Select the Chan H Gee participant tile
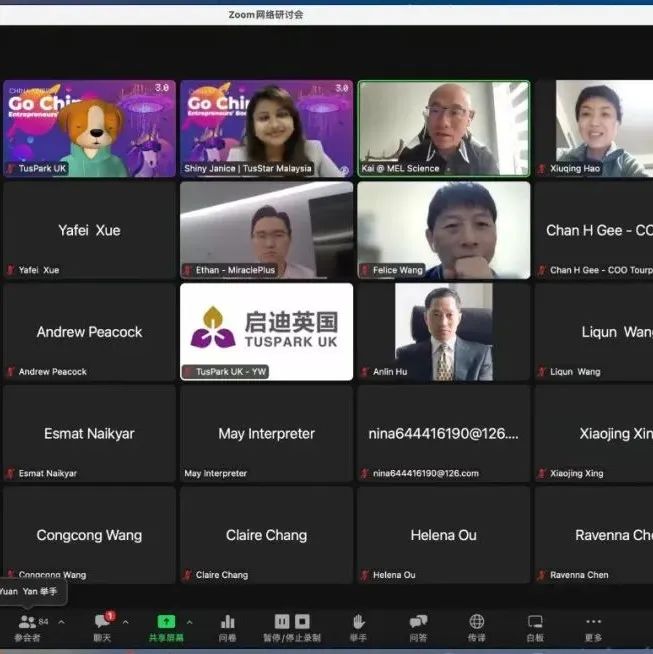This screenshot has height=654, width=653. (x=594, y=230)
